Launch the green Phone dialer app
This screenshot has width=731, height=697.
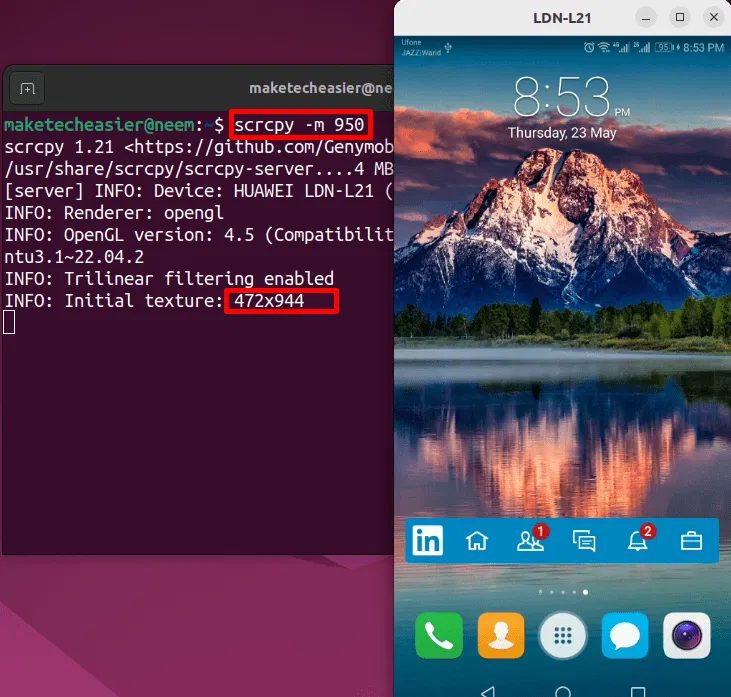pyautogui.click(x=439, y=635)
